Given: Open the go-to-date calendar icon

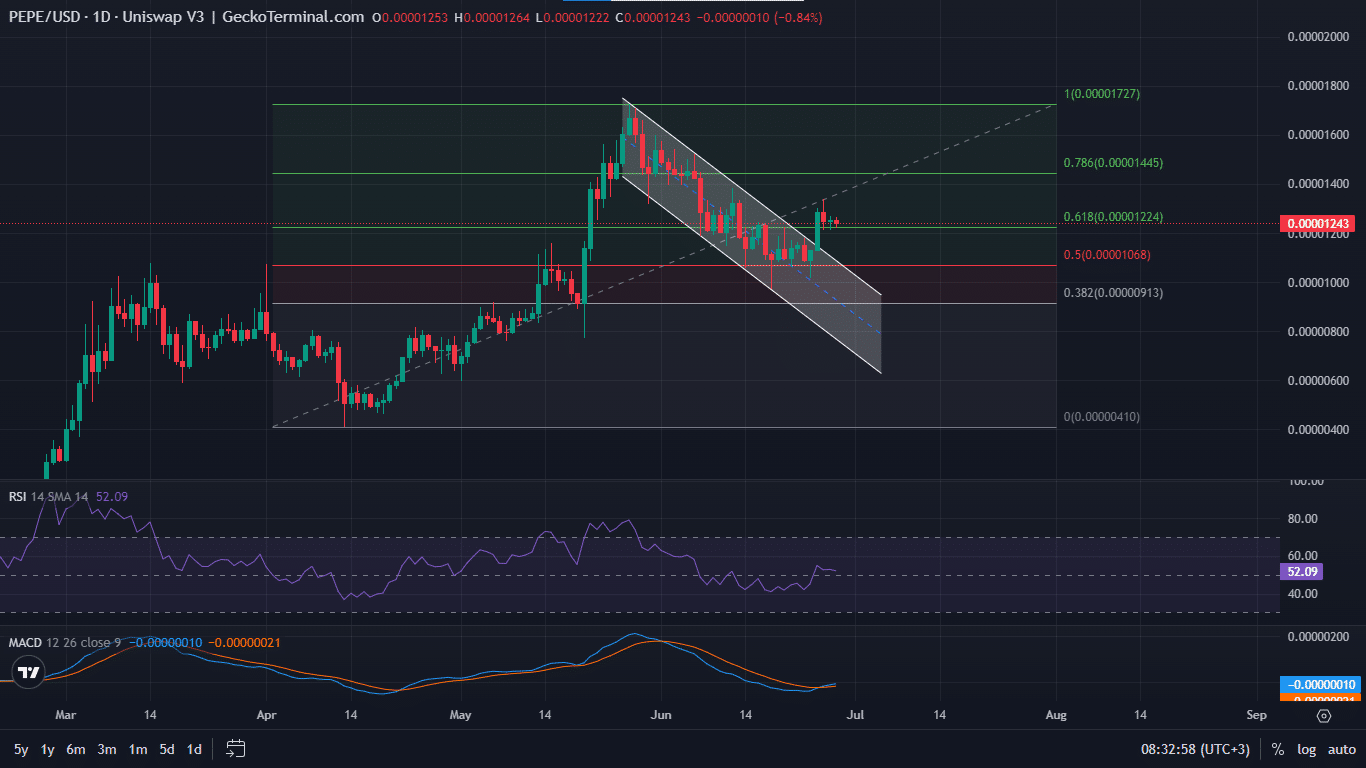Looking at the screenshot, I should pyautogui.click(x=236, y=748).
